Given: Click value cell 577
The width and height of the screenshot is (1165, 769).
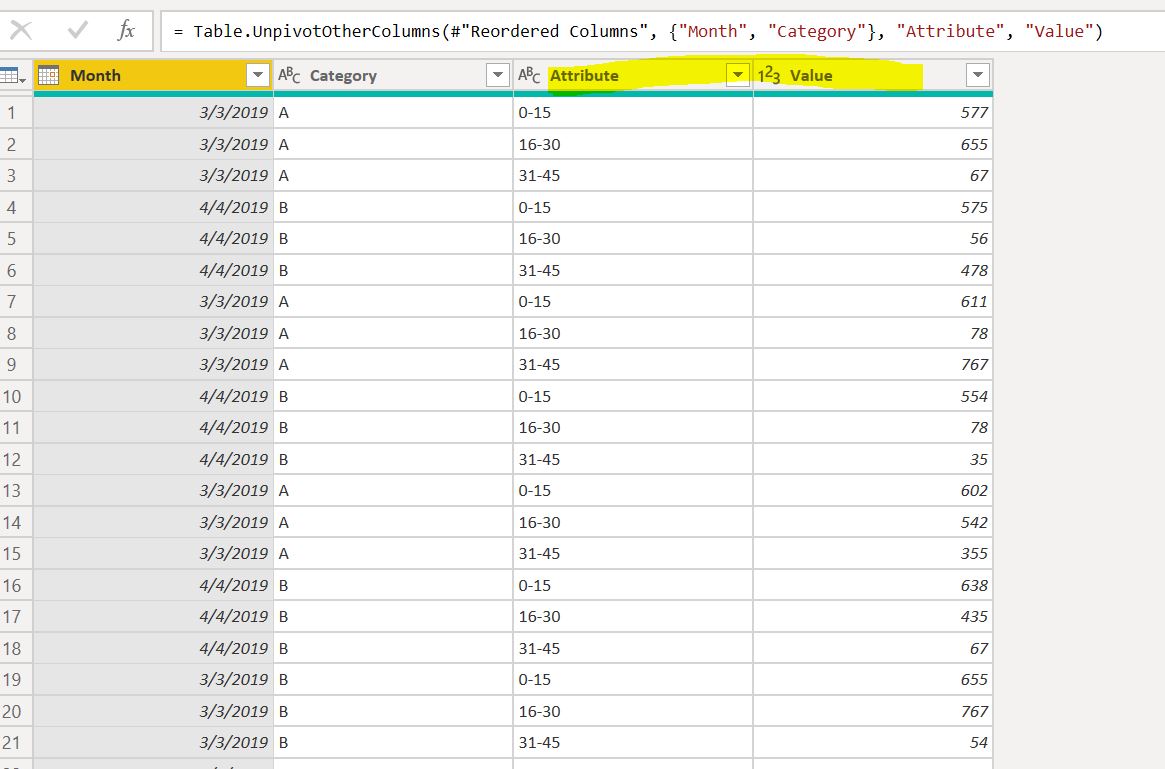Looking at the screenshot, I should click(873, 113).
